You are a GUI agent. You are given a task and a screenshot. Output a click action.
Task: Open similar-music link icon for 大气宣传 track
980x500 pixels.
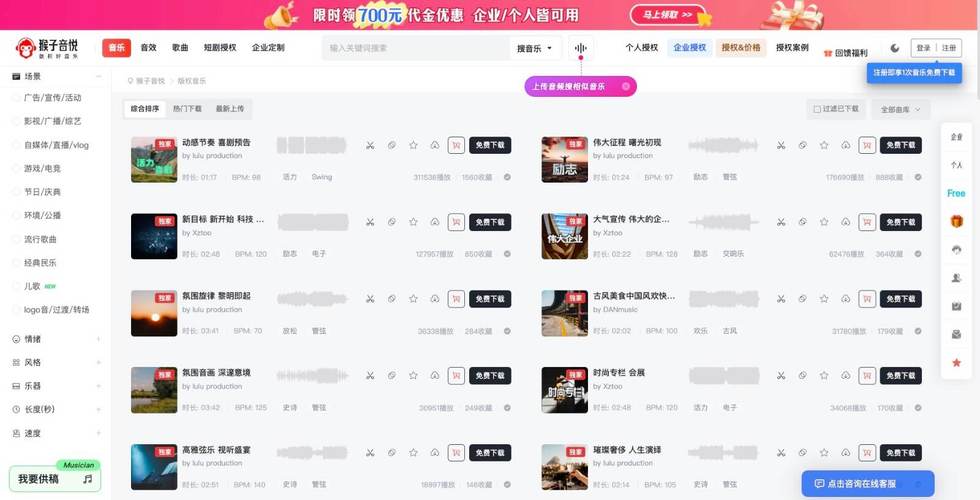(802, 222)
